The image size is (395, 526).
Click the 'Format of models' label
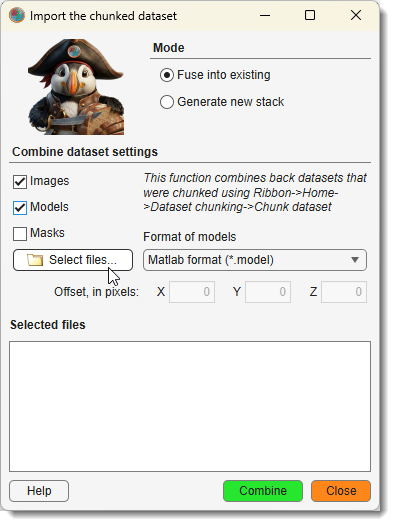tap(190, 237)
